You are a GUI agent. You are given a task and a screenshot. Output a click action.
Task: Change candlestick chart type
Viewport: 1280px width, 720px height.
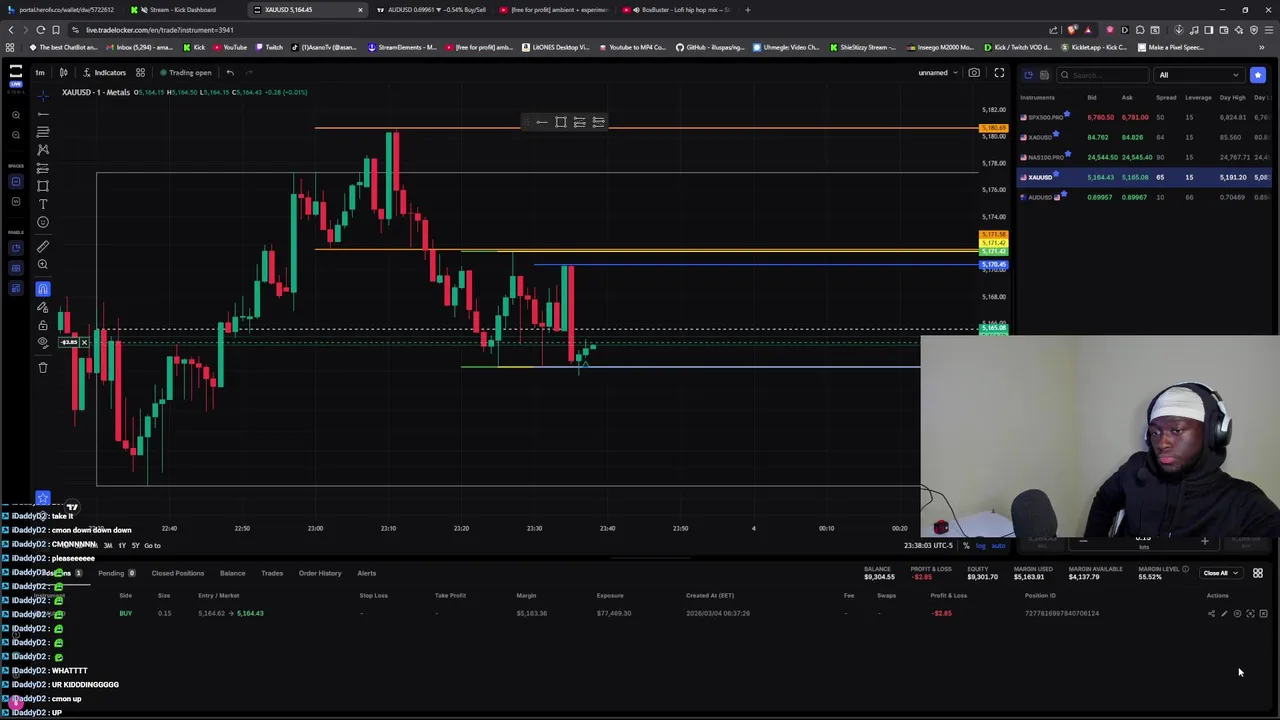pyautogui.click(x=63, y=72)
